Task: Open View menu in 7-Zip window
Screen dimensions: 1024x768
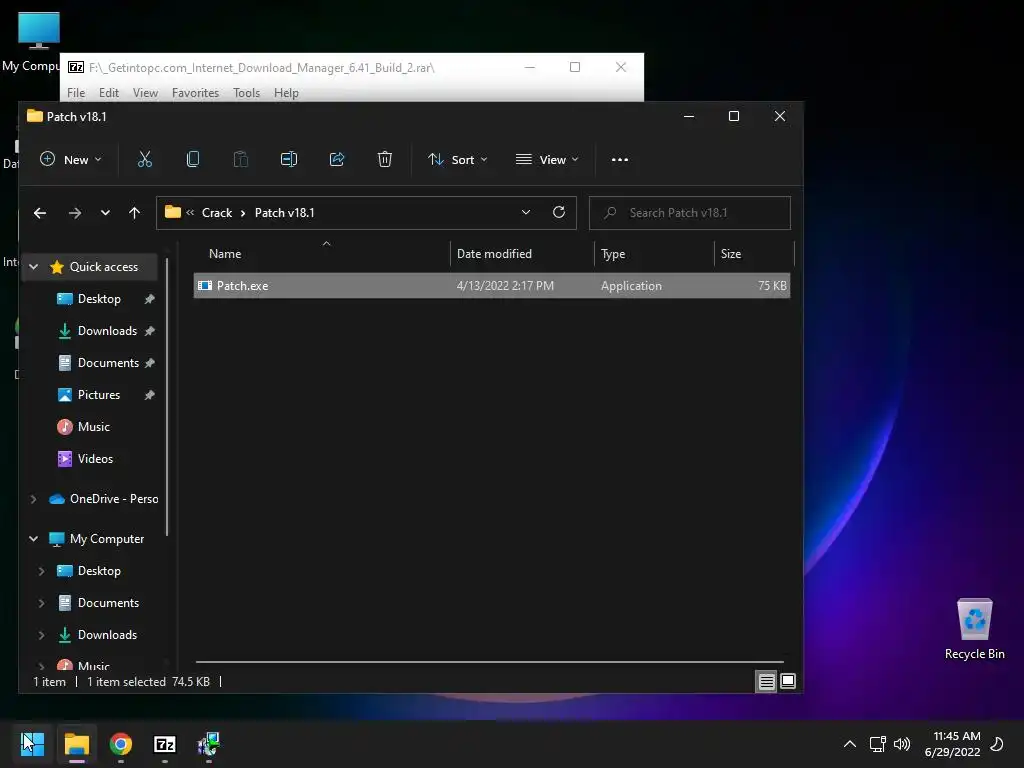Action: pos(145,93)
